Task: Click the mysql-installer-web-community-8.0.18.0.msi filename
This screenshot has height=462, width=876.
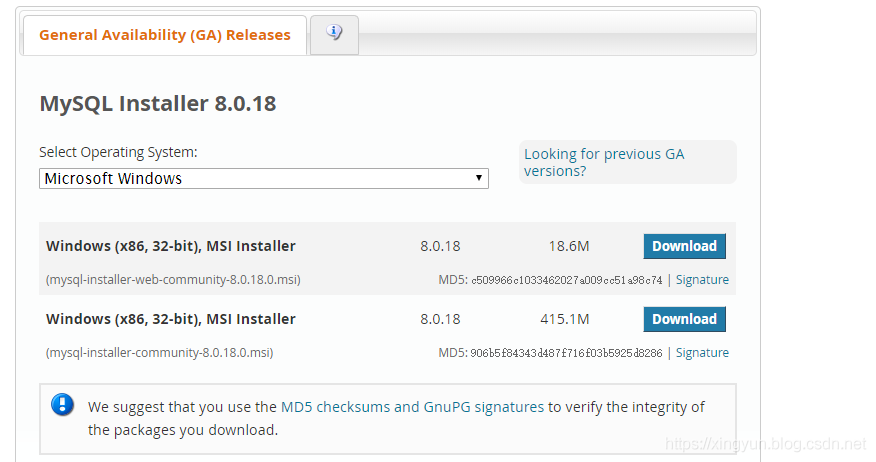Action: (x=173, y=280)
